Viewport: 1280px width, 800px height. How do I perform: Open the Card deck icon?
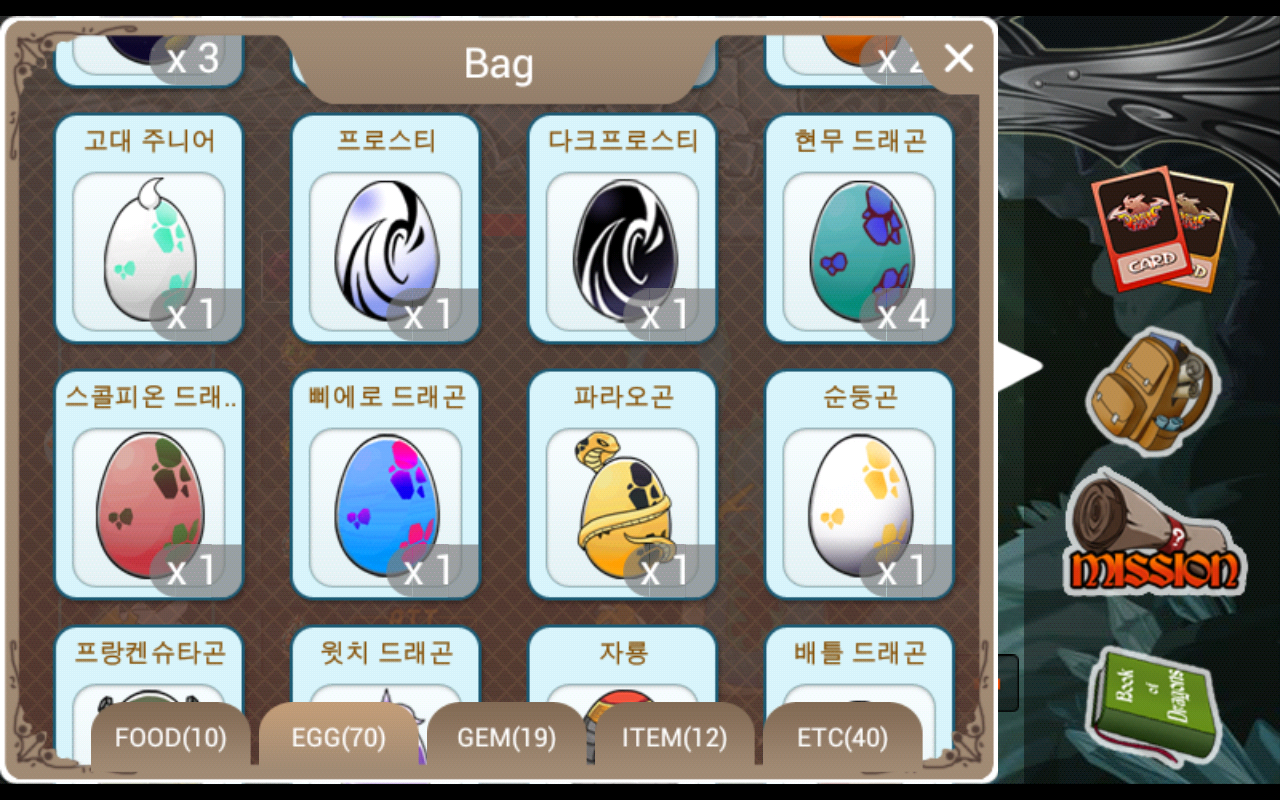pos(1160,228)
